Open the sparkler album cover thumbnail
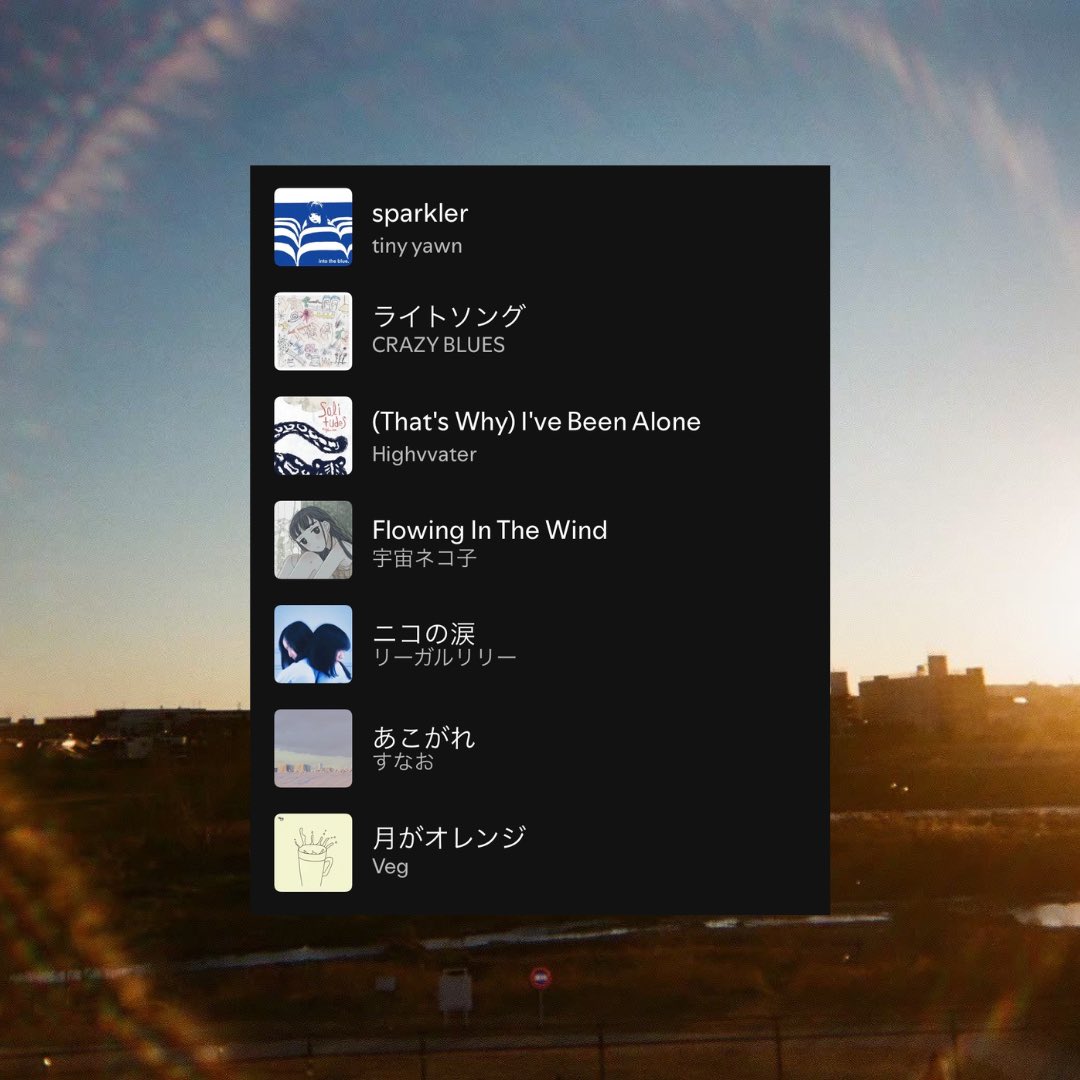This screenshot has height=1080, width=1080. click(313, 227)
